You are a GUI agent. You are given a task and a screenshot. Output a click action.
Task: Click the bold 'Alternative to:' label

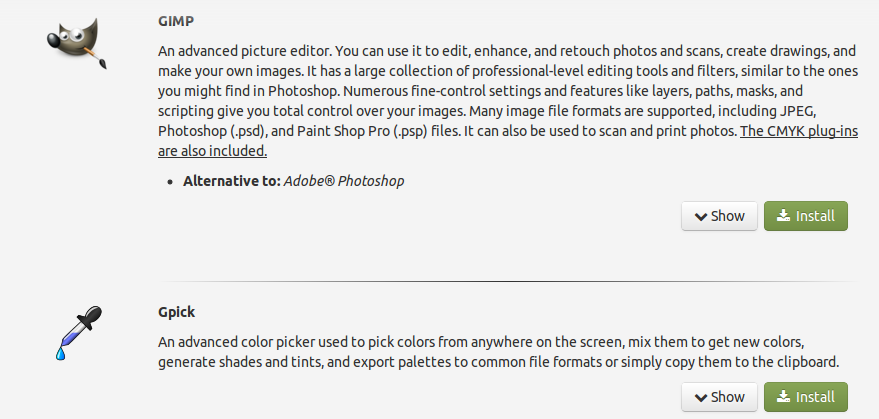231,181
